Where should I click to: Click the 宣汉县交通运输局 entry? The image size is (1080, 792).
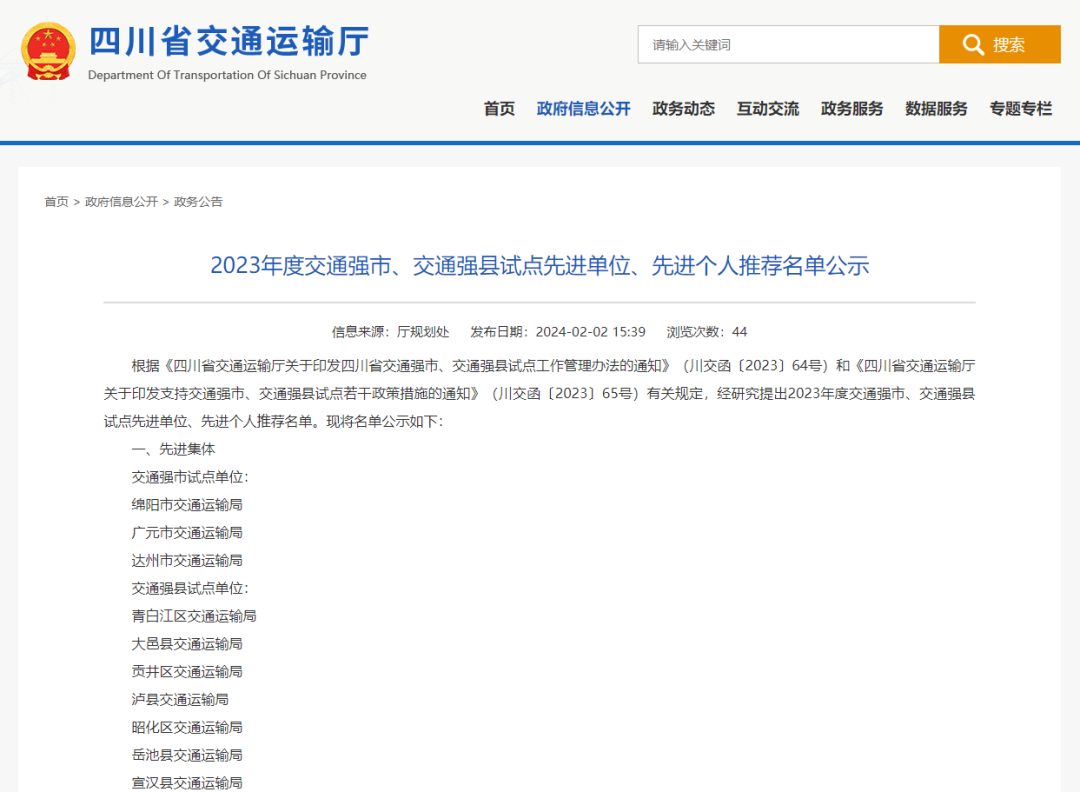pos(187,783)
